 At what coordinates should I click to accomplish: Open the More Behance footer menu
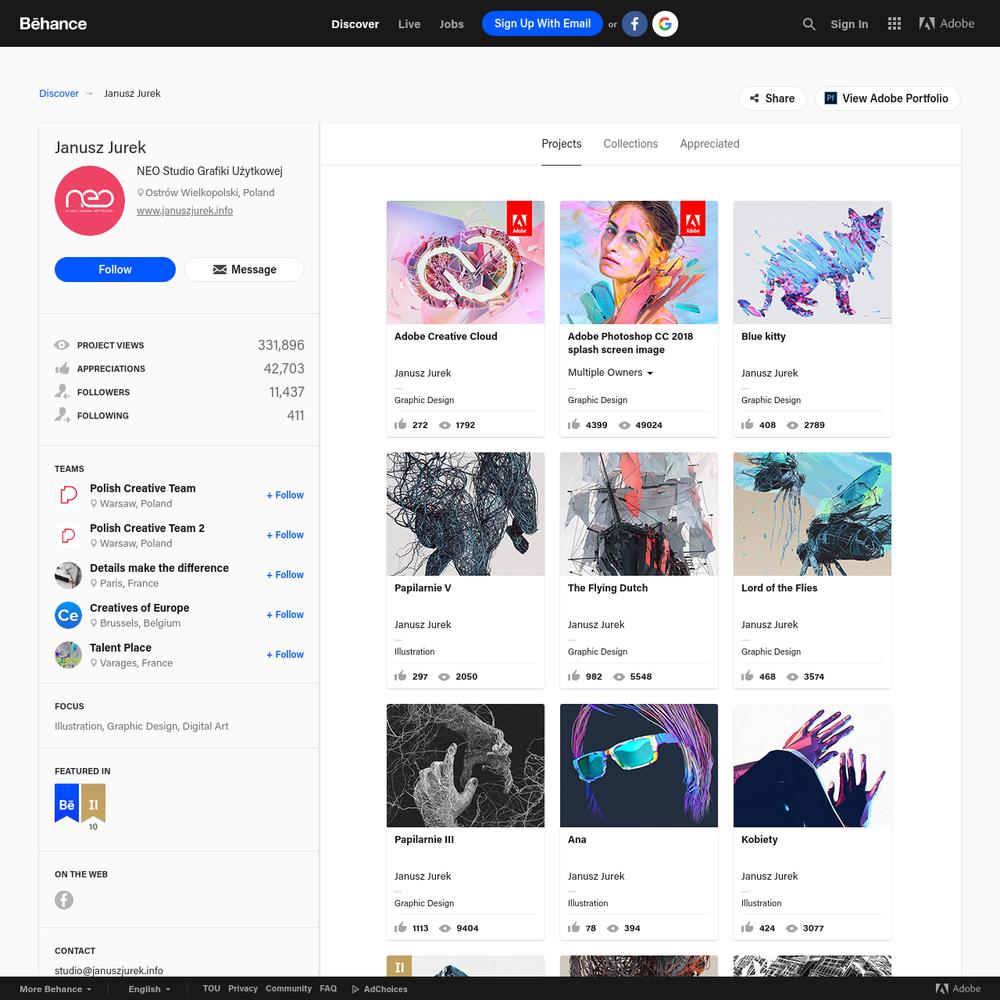[55, 989]
